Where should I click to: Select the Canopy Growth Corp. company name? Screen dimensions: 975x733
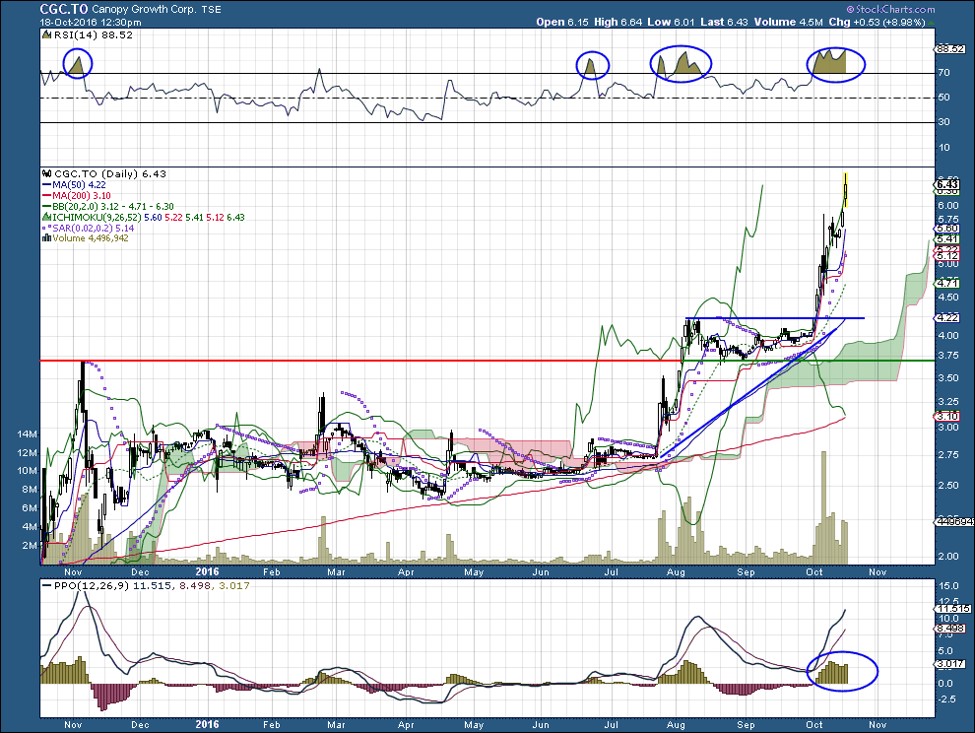click(144, 10)
